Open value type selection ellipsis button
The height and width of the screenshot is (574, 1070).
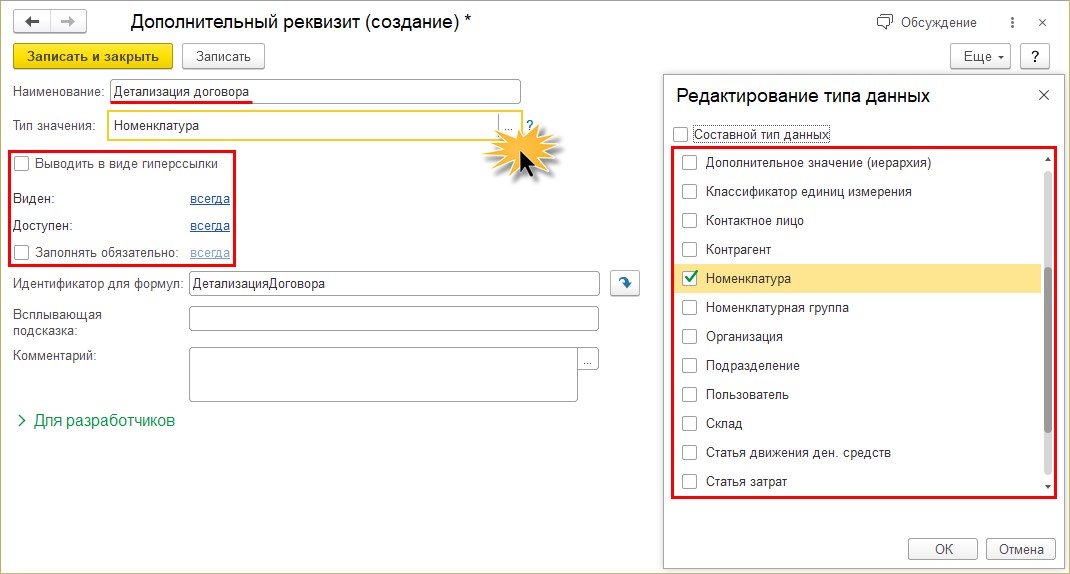tap(509, 126)
